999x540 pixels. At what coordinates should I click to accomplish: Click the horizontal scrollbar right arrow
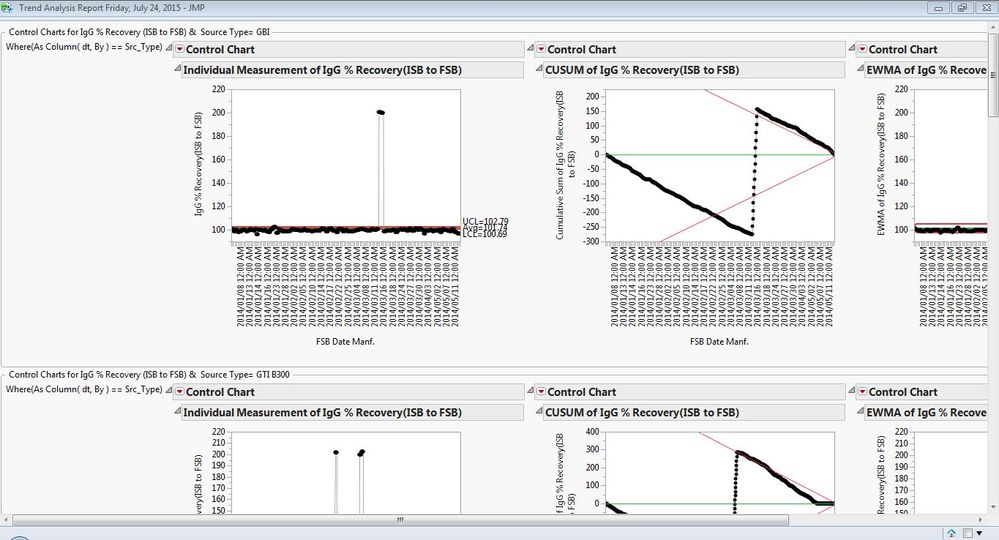click(x=982, y=520)
